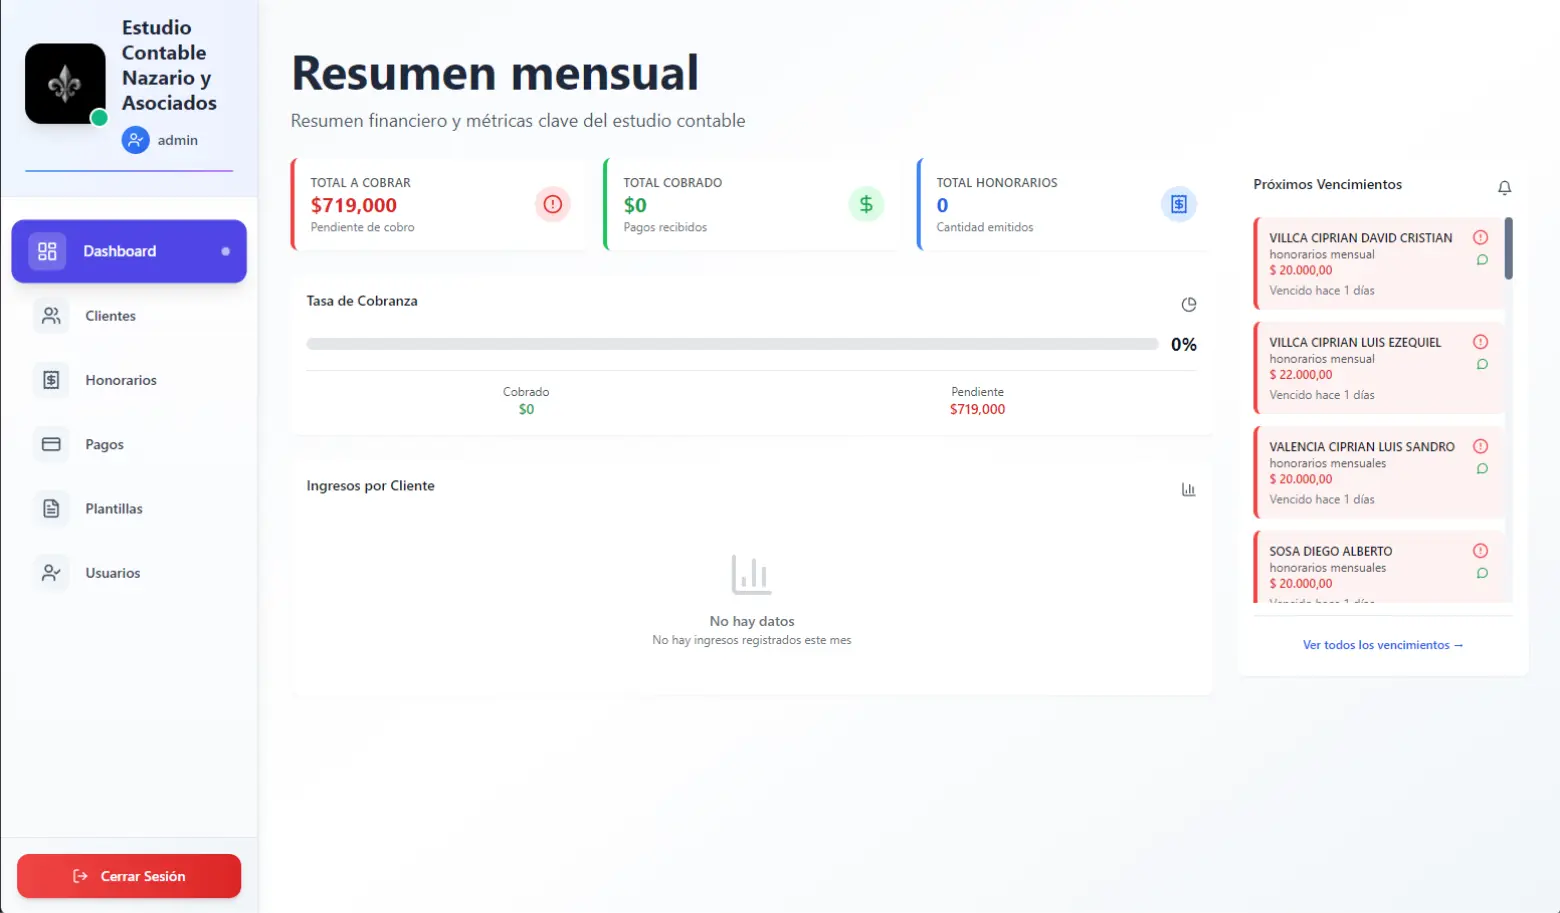Select the Usuarios icon in the sidebar

(51, 572)
